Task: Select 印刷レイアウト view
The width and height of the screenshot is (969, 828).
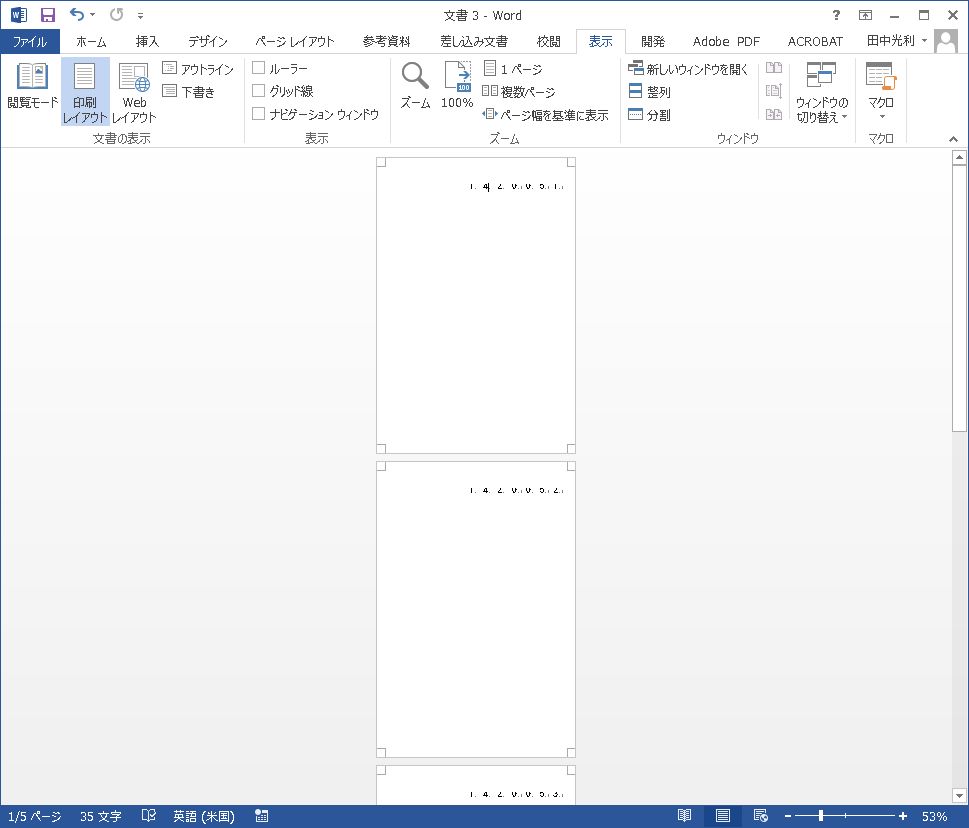Action: point(85,91)
